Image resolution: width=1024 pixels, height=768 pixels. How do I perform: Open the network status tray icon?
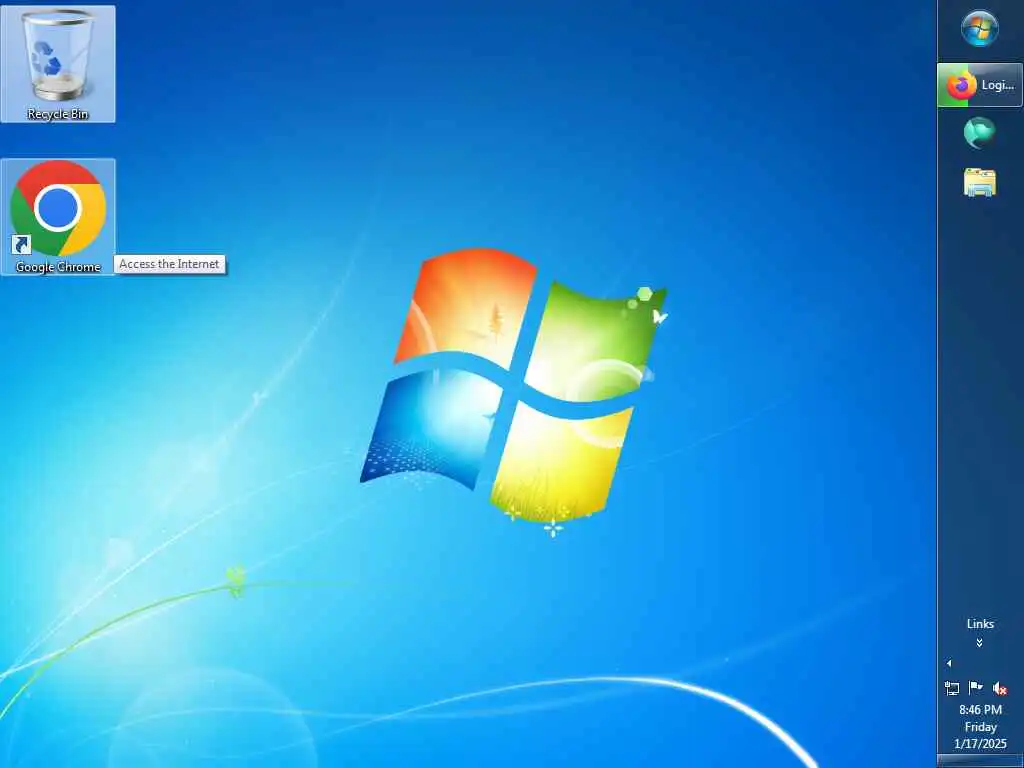[952, 688]
